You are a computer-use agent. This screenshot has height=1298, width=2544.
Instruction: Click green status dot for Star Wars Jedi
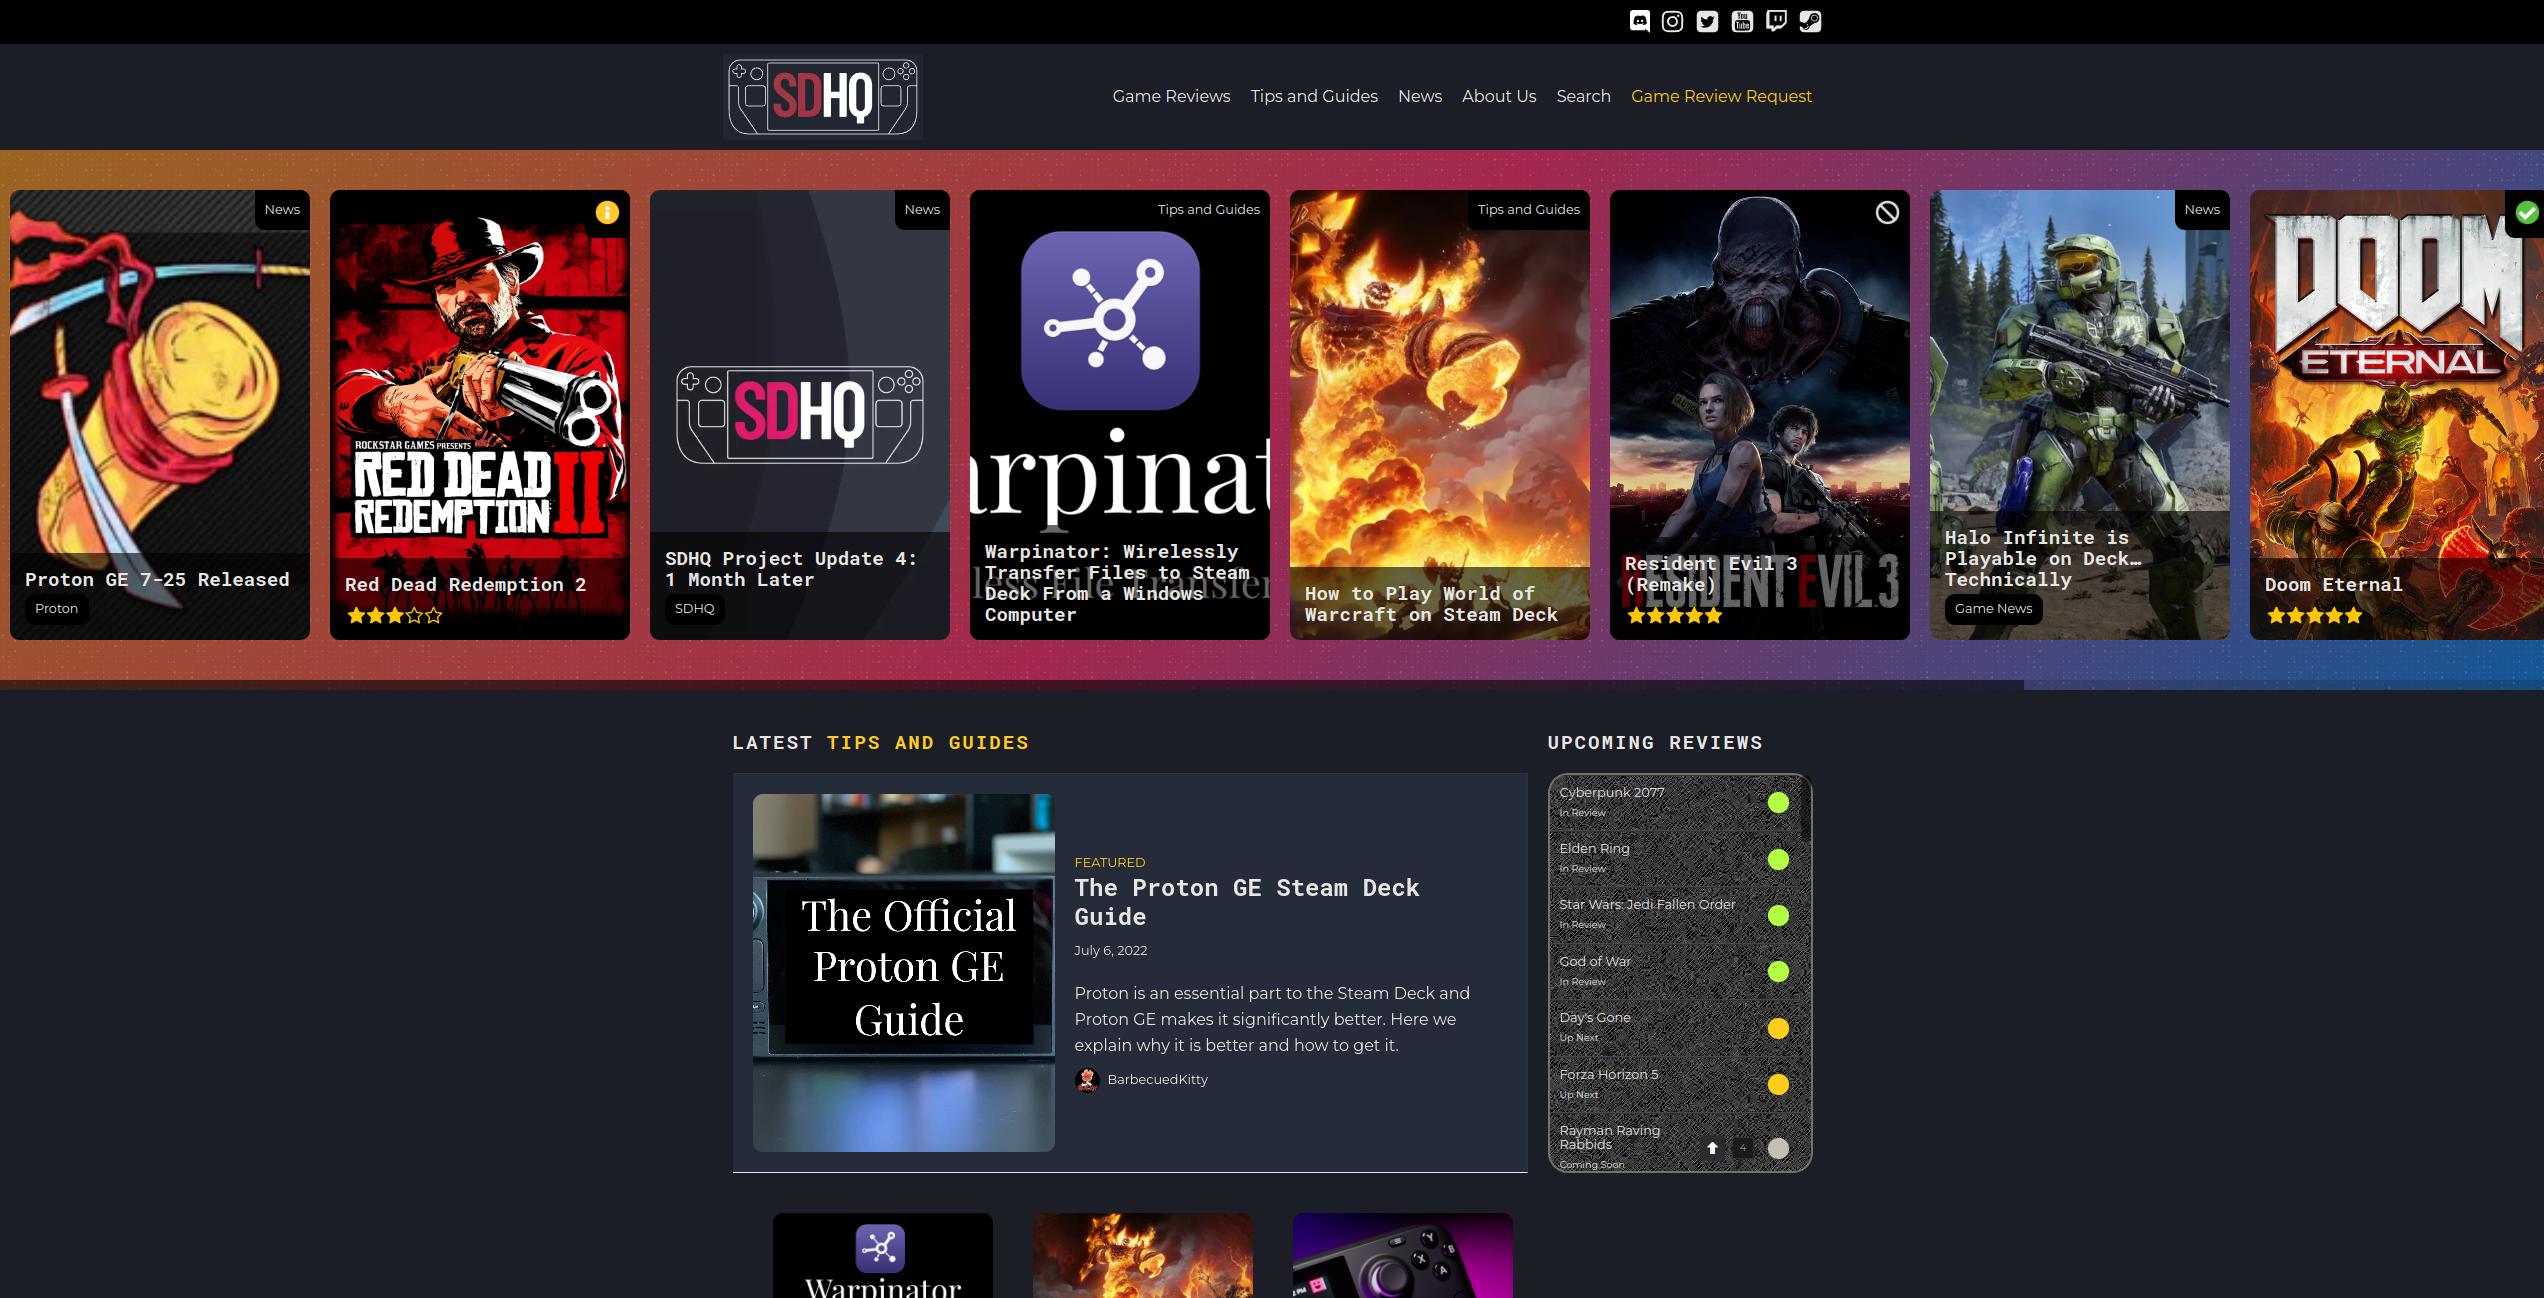click(x=1778, y=915)
